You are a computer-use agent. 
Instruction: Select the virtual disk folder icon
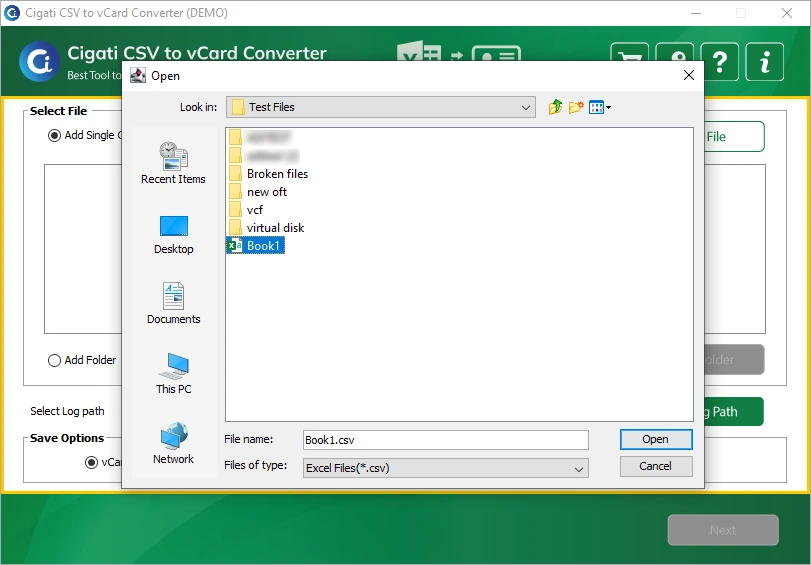pyautogui.click(x=235, y=228)
